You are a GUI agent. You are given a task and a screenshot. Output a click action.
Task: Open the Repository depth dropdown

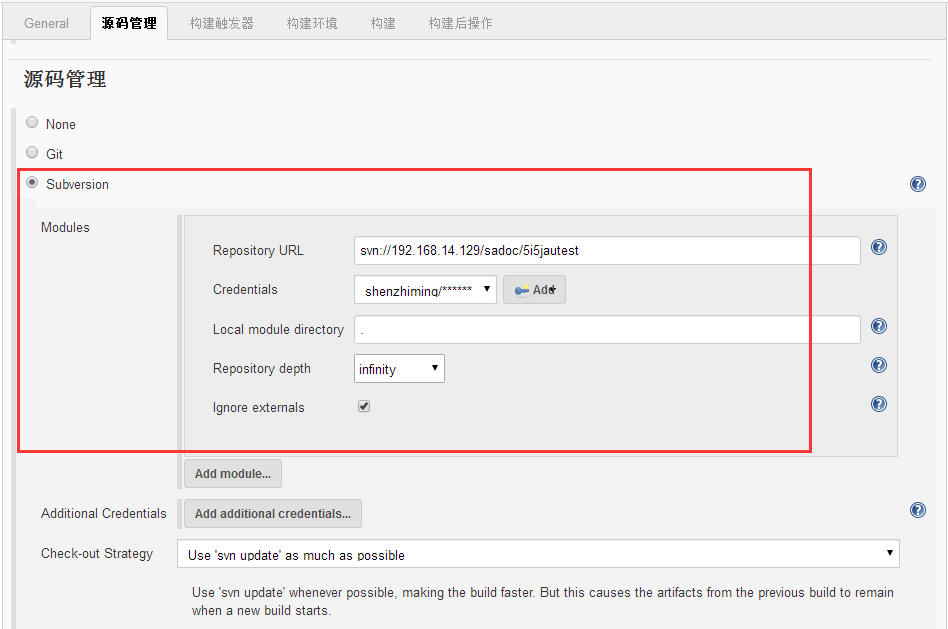pos(399,368)
